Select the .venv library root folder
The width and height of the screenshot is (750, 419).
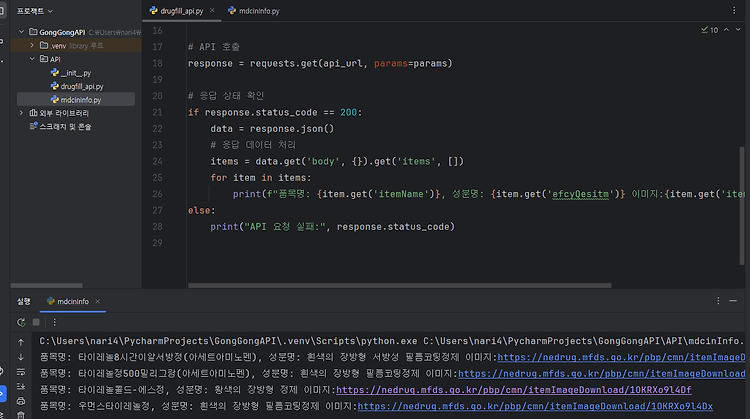point(76,45)
